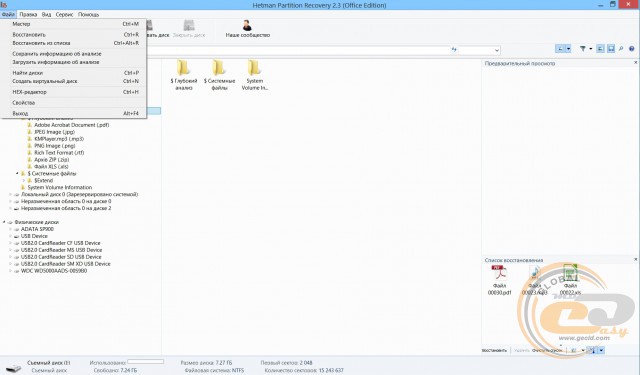
Task: Select PNG Image (.png) tree folder
Action: 54,146
